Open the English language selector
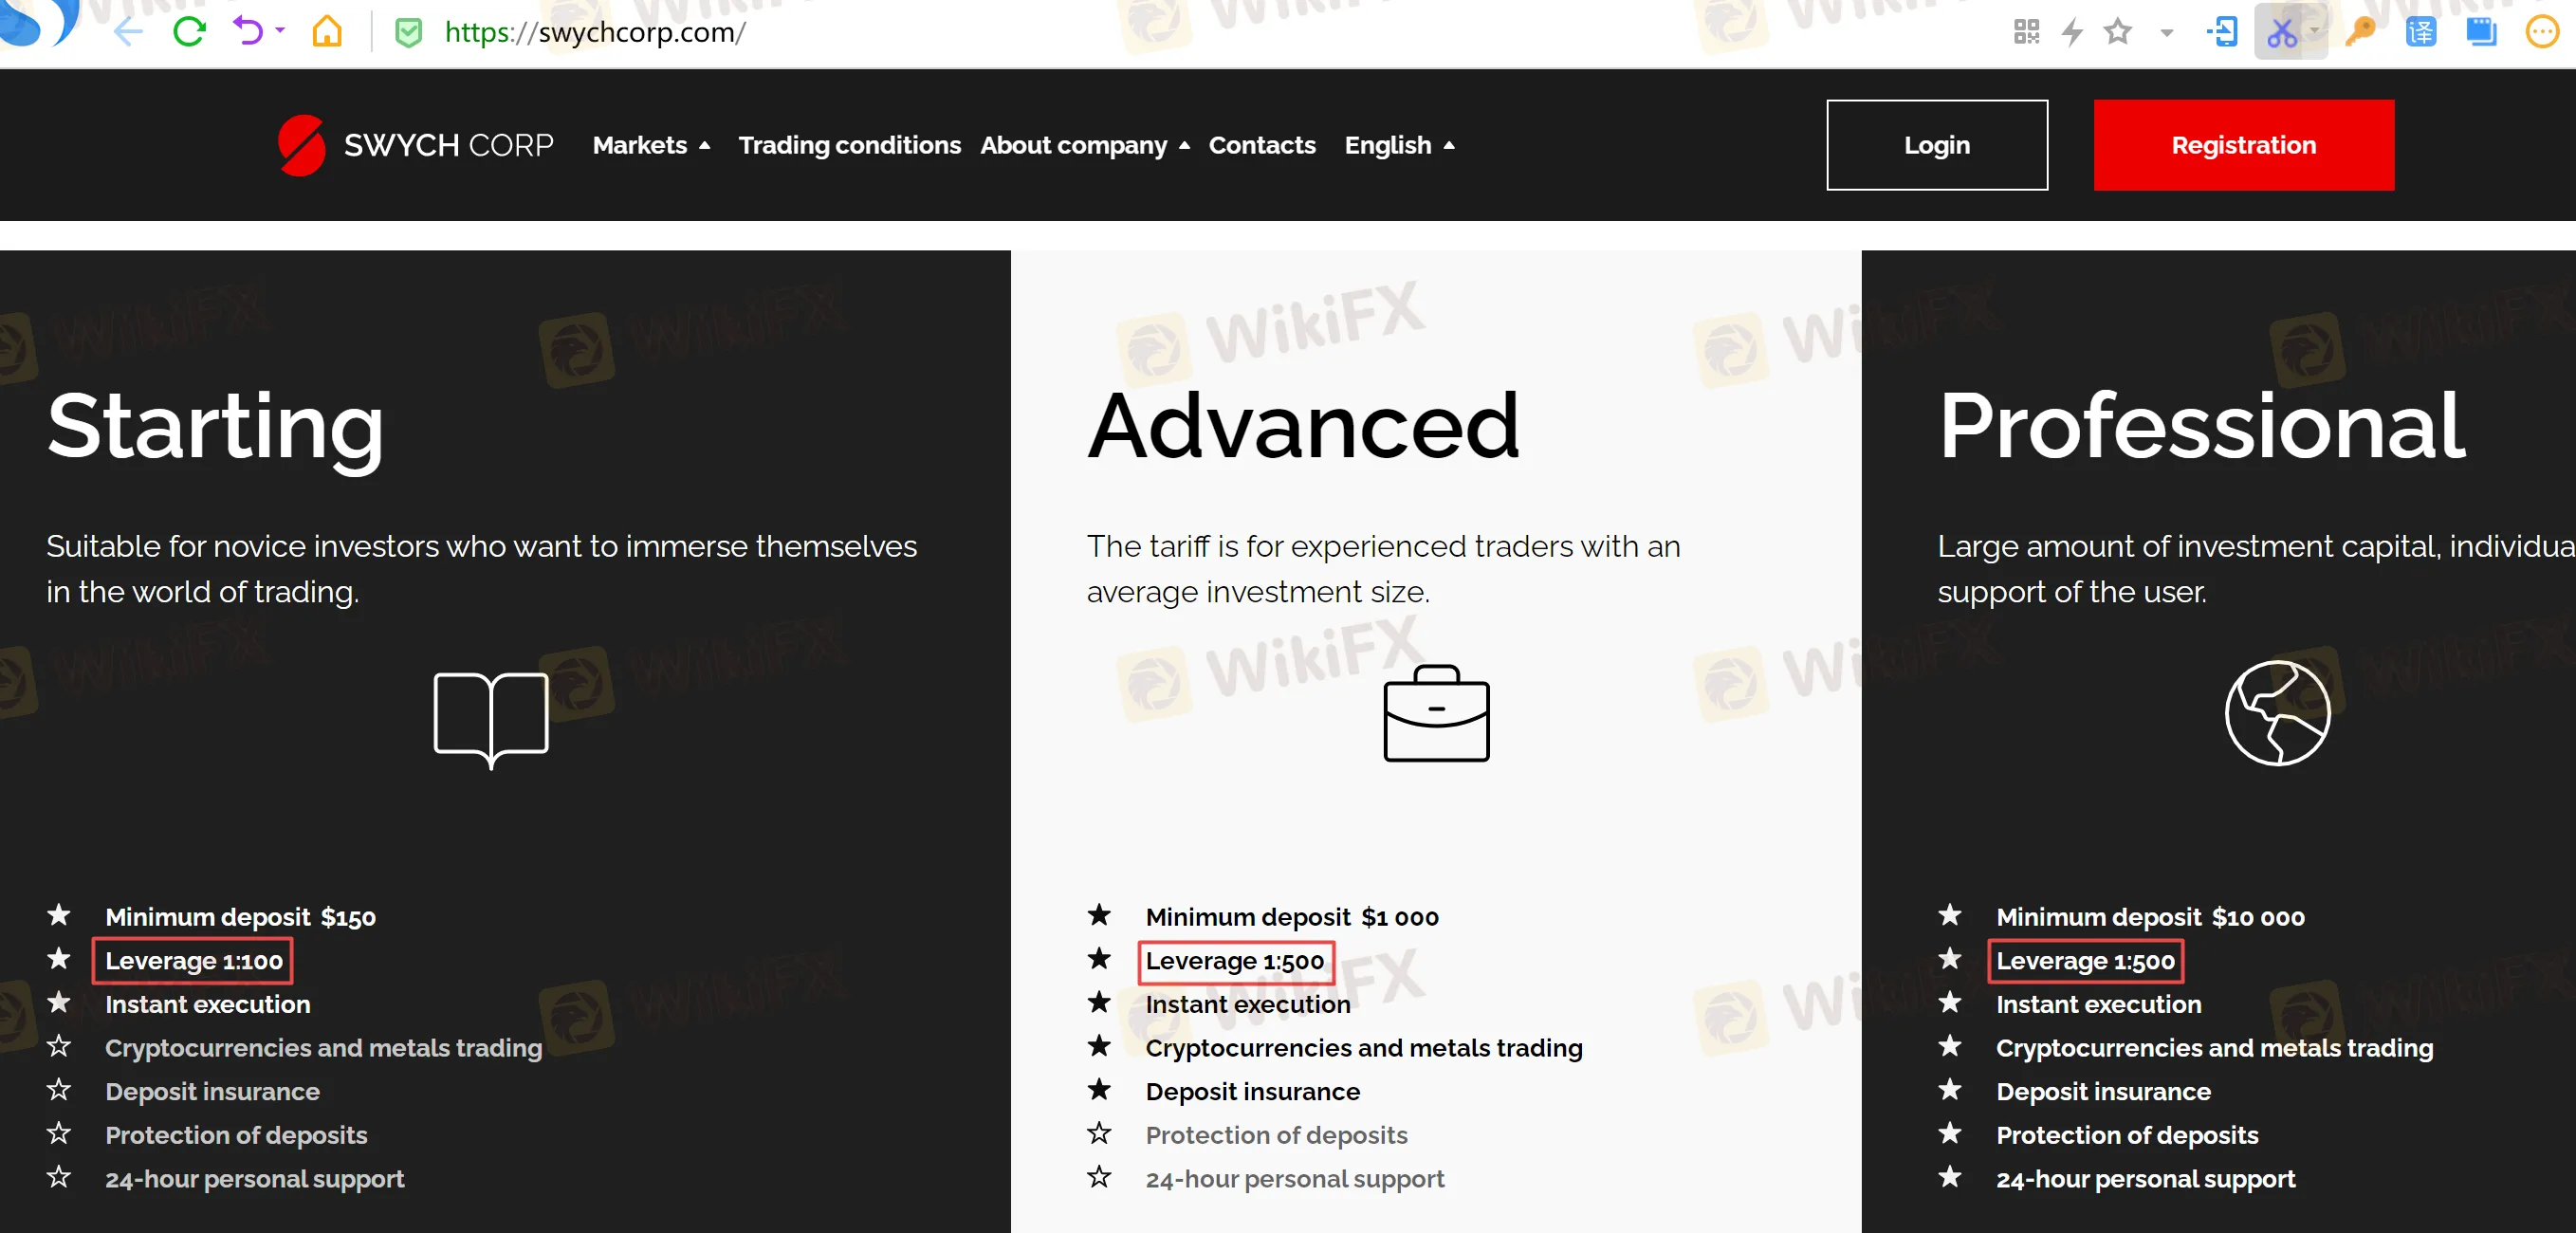Viewport: 2576px width, 1233px height. (1399, 145)
